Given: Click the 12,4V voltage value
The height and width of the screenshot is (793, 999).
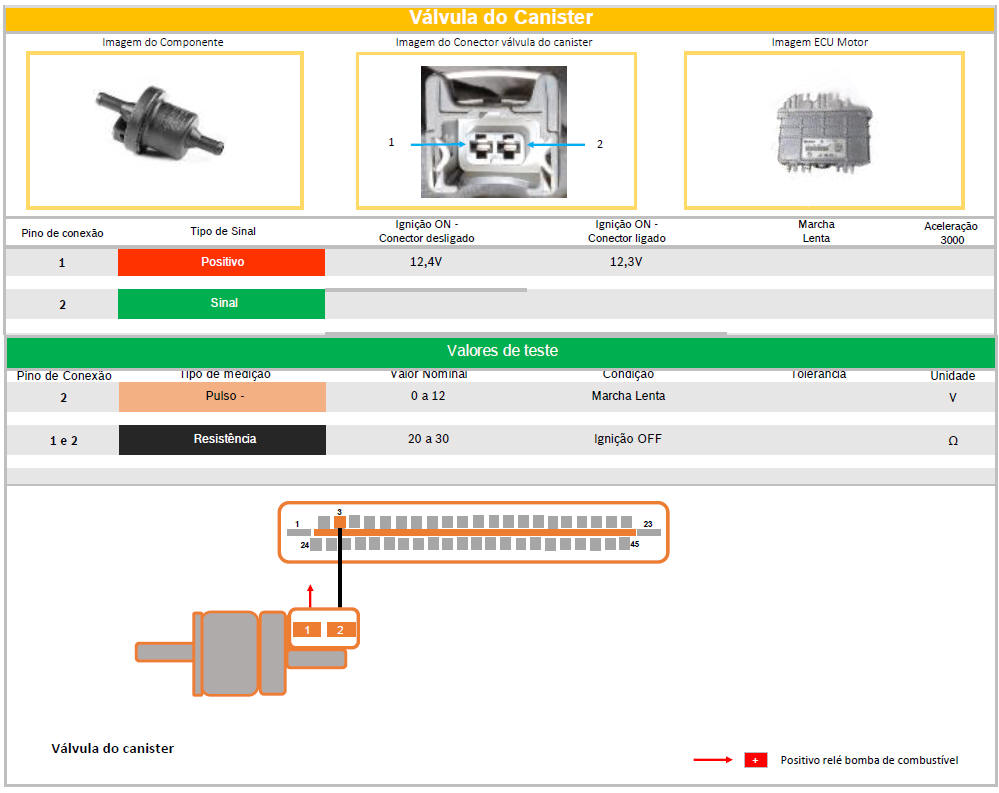Looking at the screenshot, I should pos(426,262).
